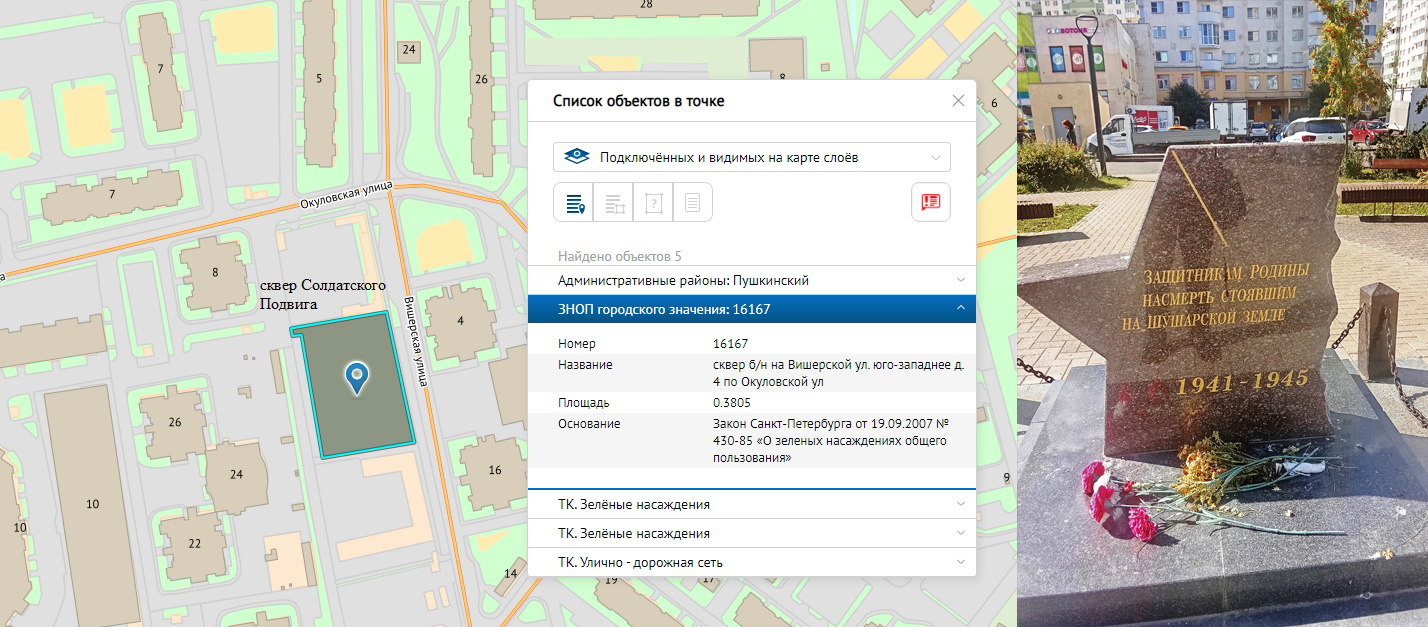Select the law text "Закон Санкт-Петербурга от 19.09.2007"
The width and height of the screenshot is (1428, 627).
pyautogui.click(x=830, y=440)
